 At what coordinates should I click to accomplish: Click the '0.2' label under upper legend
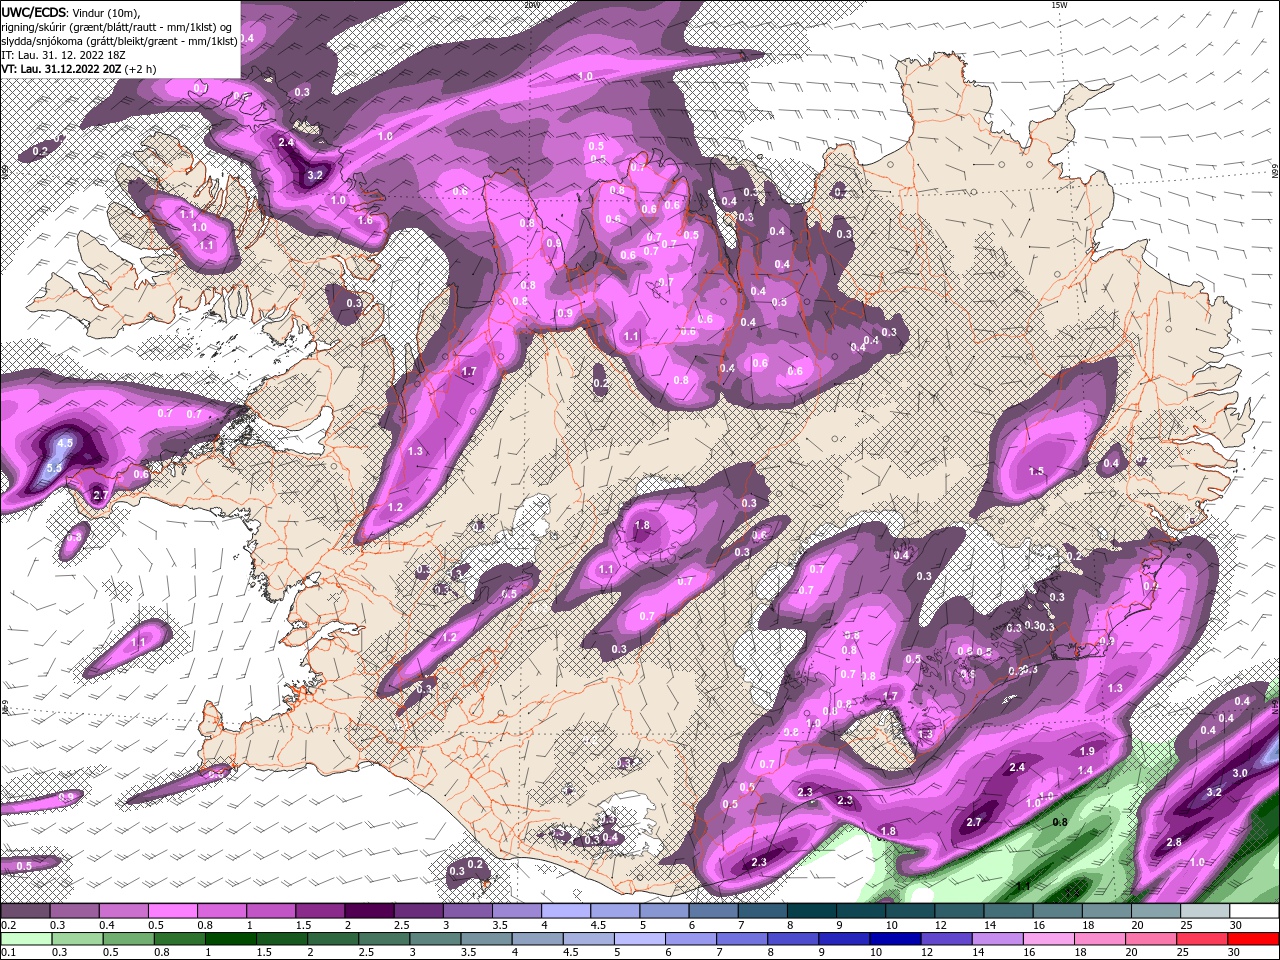pyautogui.click(x=8, y=925)
